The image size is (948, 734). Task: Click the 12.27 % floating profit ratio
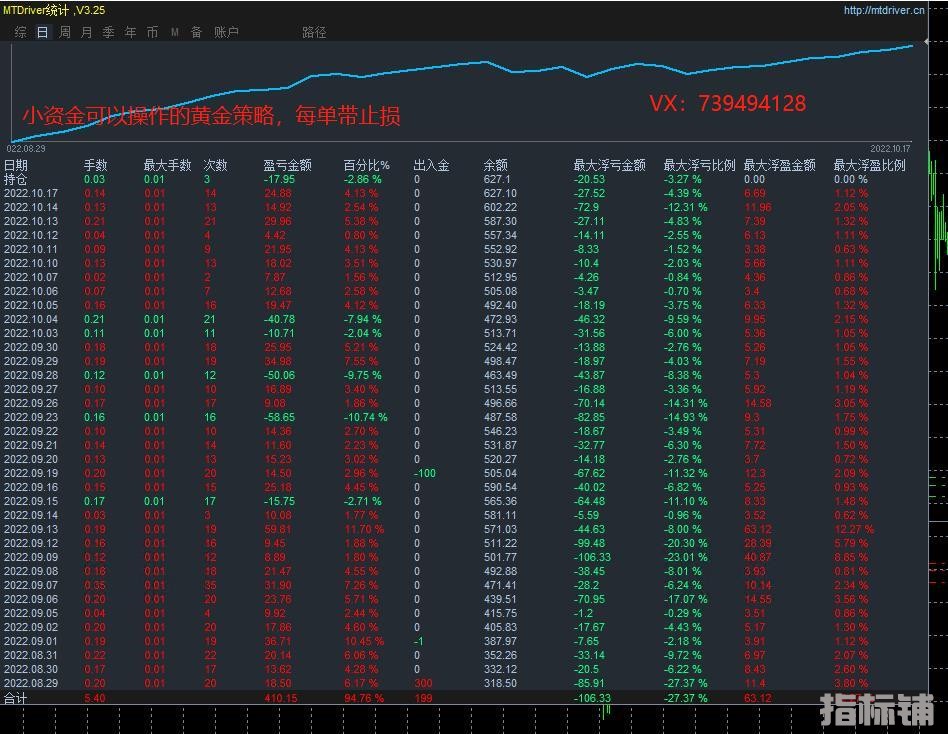click(854, 530)
